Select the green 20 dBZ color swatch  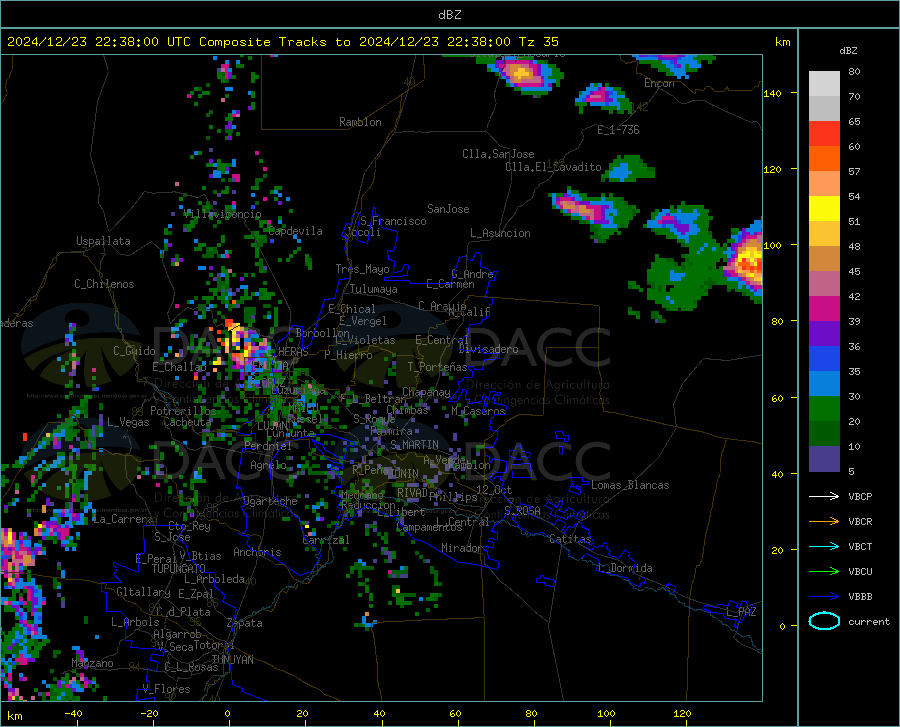(824, 409)
